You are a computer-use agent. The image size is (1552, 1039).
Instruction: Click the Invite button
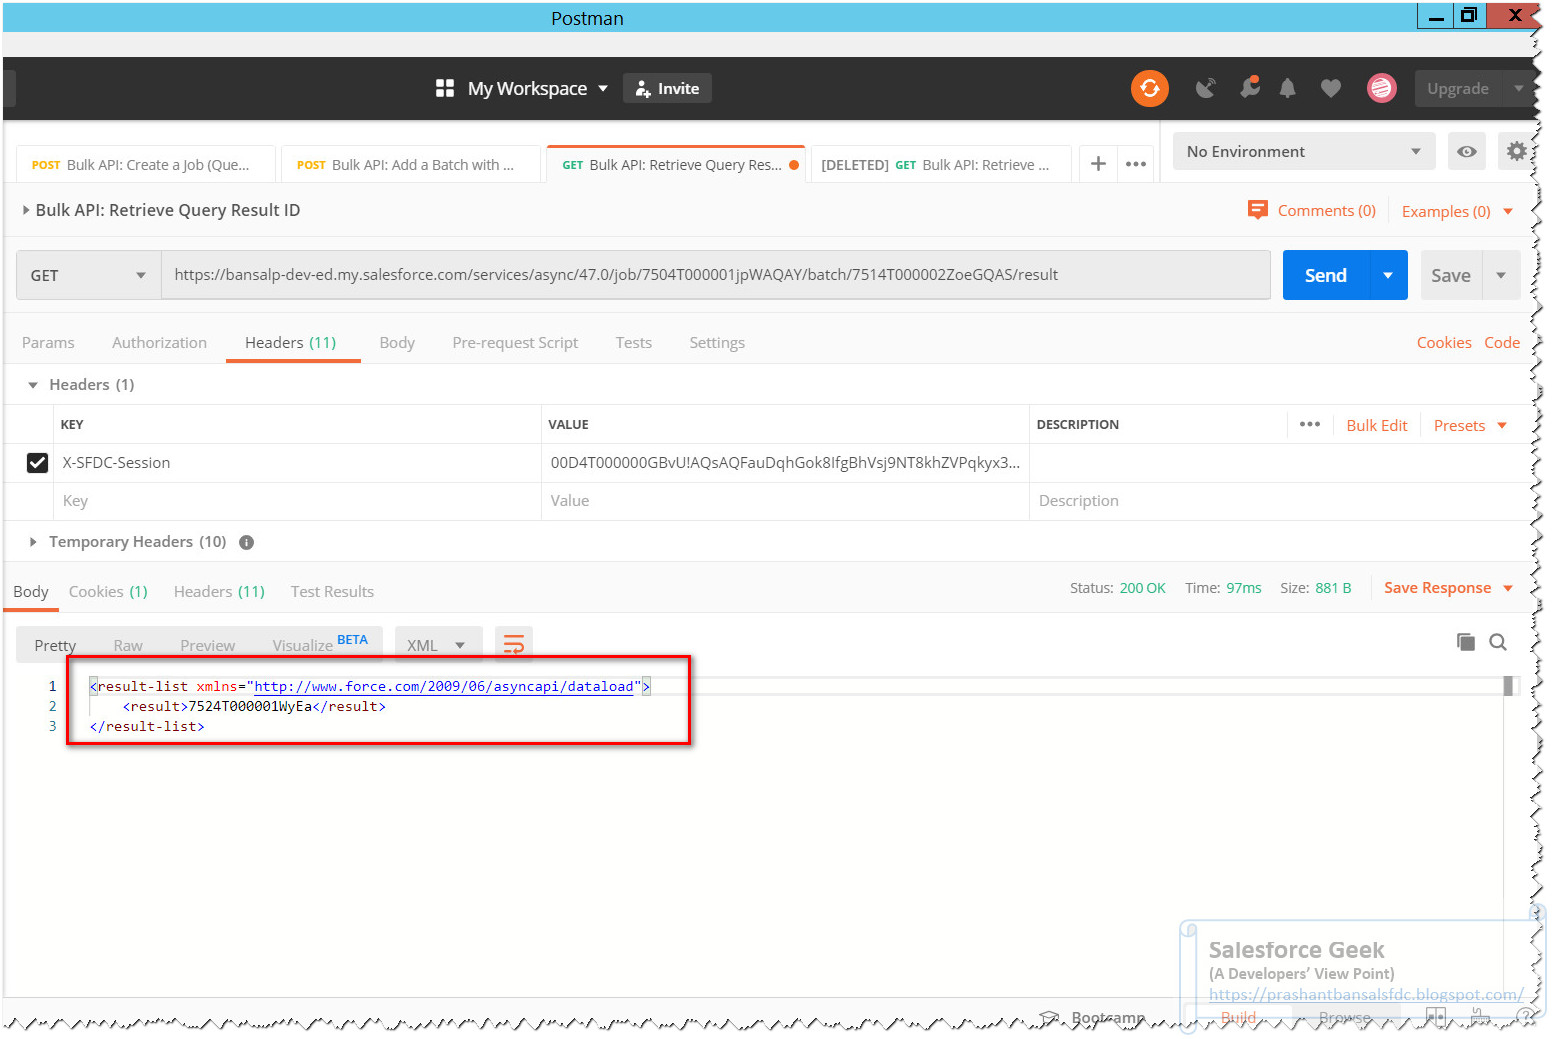coord(667,88)
